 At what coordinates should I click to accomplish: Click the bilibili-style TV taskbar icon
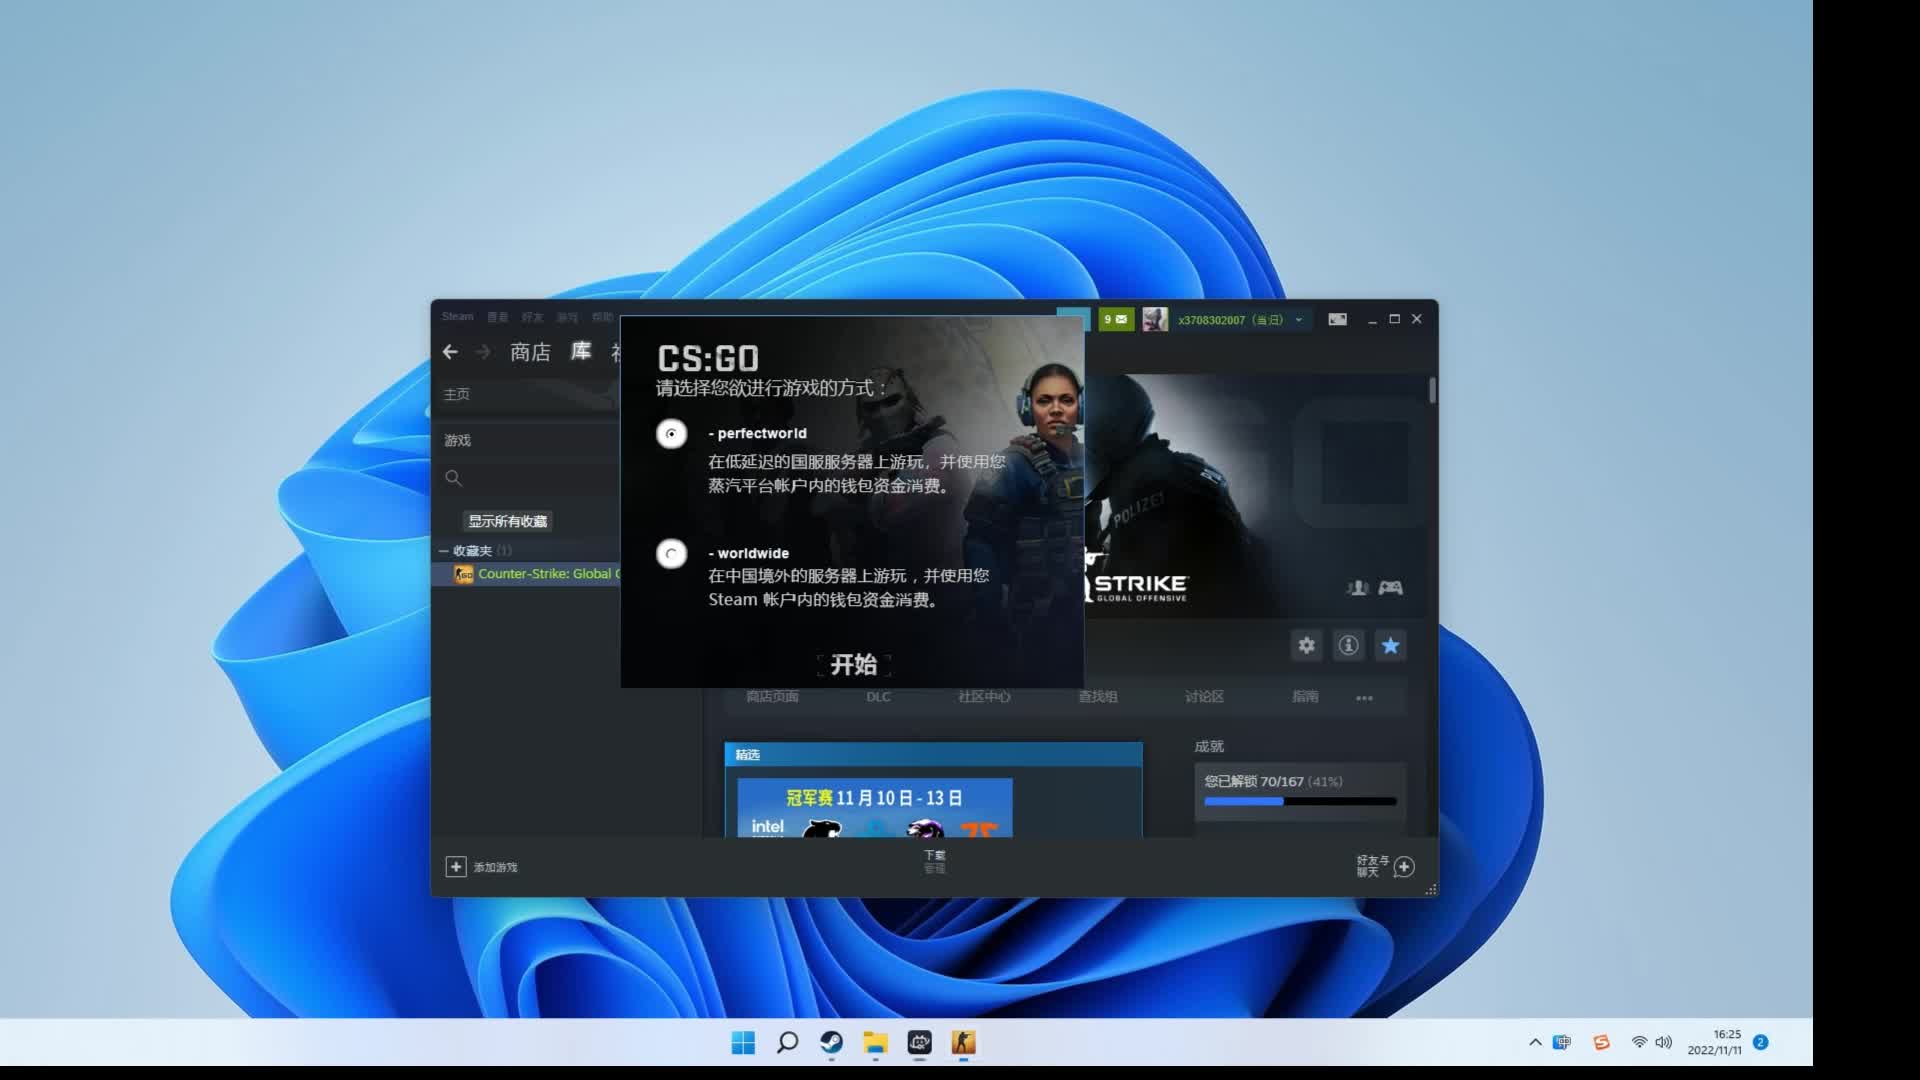point(919,1043)
